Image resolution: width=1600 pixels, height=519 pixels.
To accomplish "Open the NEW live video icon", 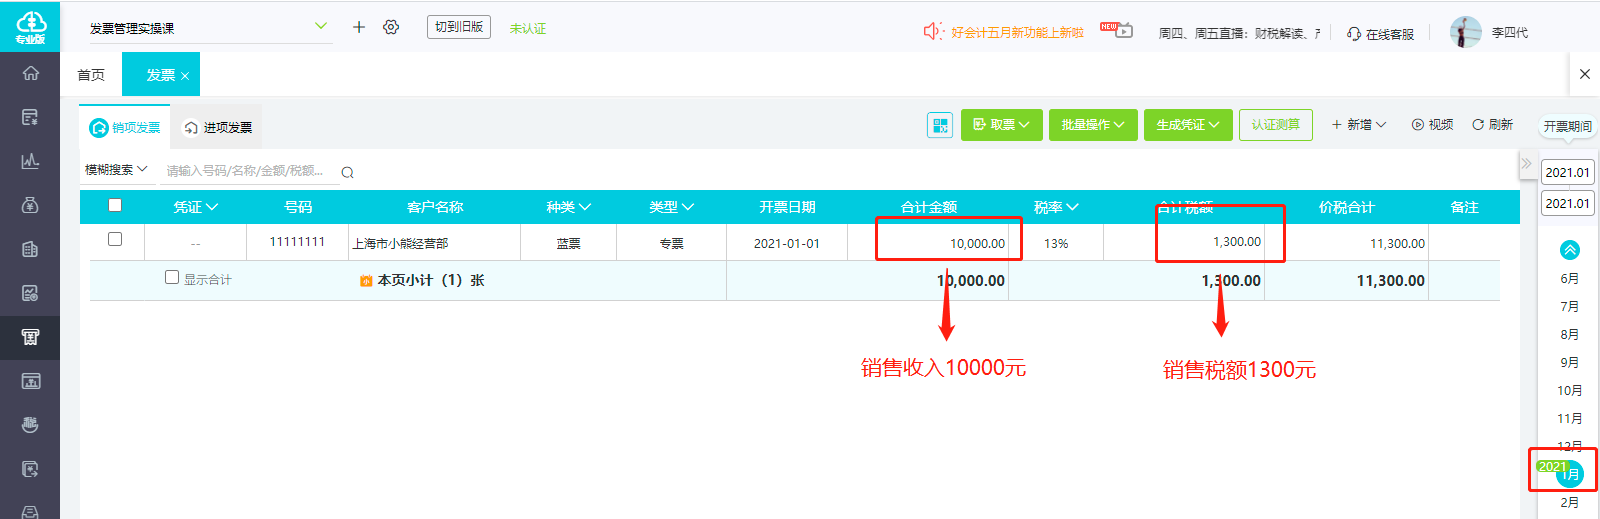I will 1116,30.
